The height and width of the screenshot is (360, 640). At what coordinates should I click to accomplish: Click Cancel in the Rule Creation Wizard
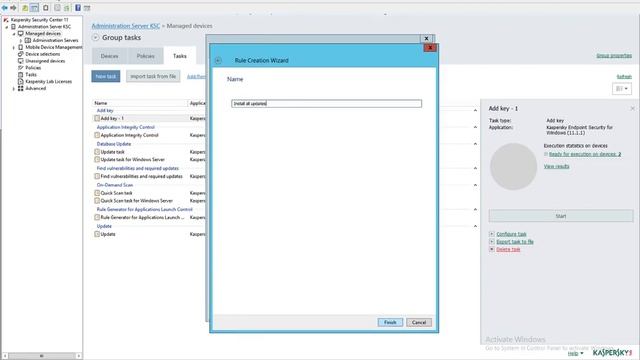pyautogui.click(x=419, y=322)
